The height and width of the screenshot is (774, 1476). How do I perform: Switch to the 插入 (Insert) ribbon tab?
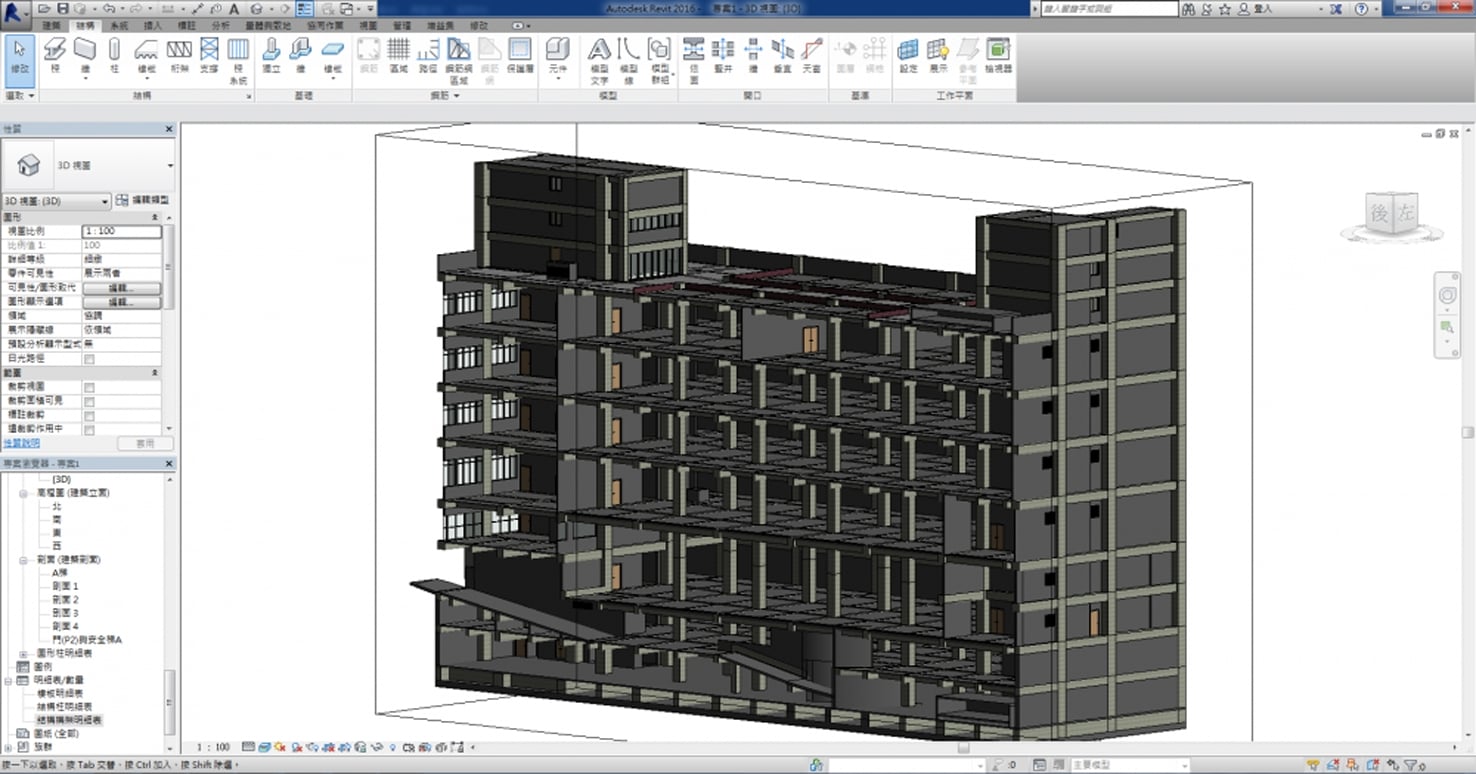click(x=153, y=25)
